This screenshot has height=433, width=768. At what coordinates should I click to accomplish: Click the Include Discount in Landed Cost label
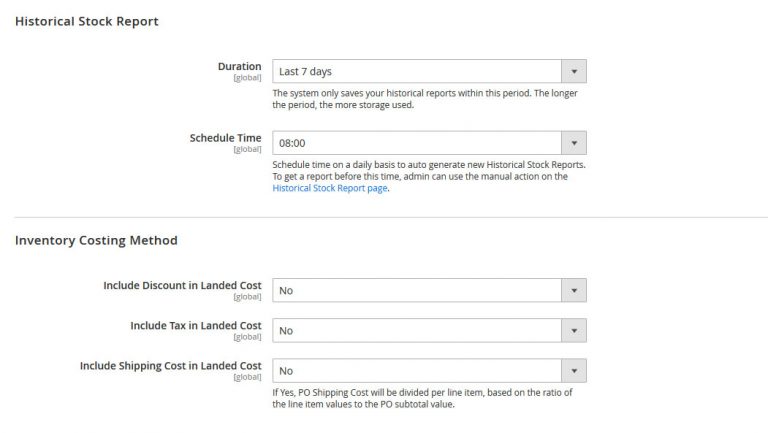(x=182, y=286)
